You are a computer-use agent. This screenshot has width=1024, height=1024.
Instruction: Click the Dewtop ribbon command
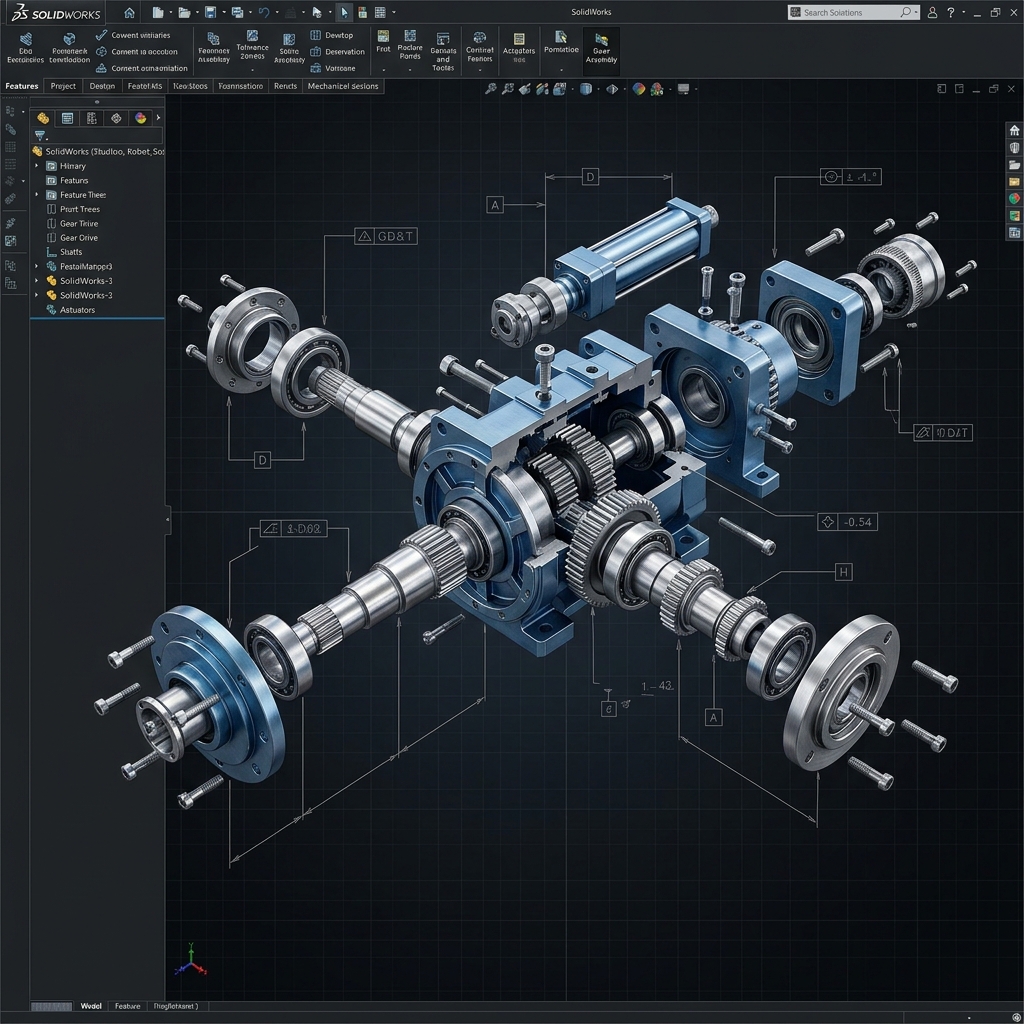point(332,35)
